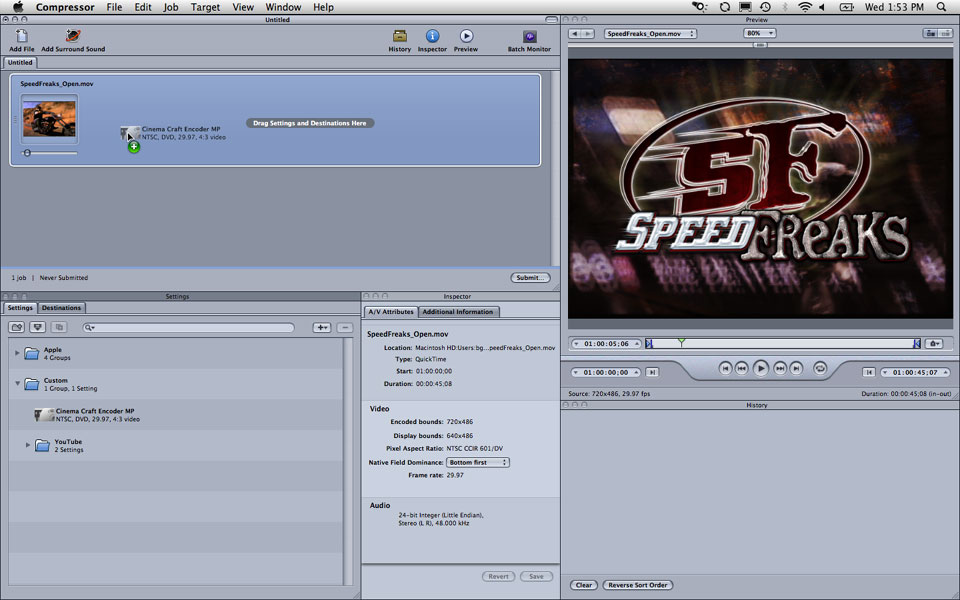The image size is (960, 600).
Task: Click the SpeedFreaks_Open.mov job thumbnail
Action: point(50,119)
